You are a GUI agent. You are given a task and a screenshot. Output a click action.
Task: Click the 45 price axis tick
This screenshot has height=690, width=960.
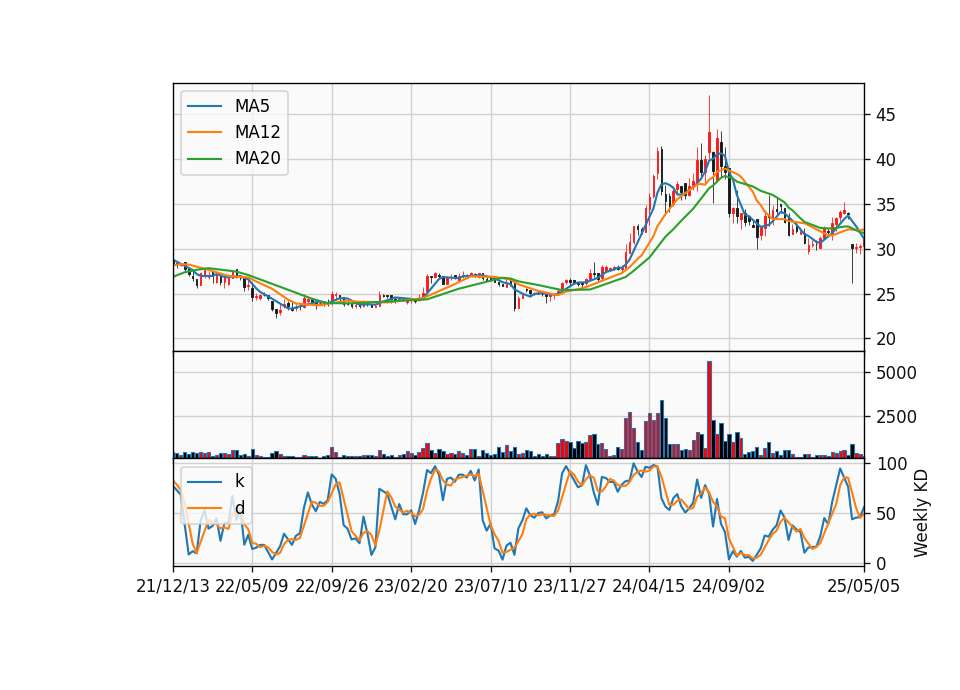pyautogui.click(x=885, y=115)
